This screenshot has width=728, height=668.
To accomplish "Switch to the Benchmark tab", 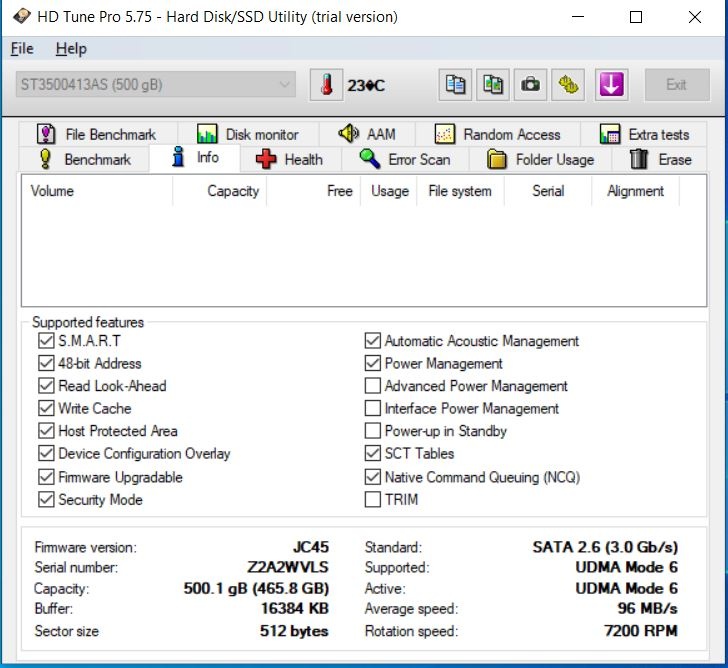I will 84,159.
